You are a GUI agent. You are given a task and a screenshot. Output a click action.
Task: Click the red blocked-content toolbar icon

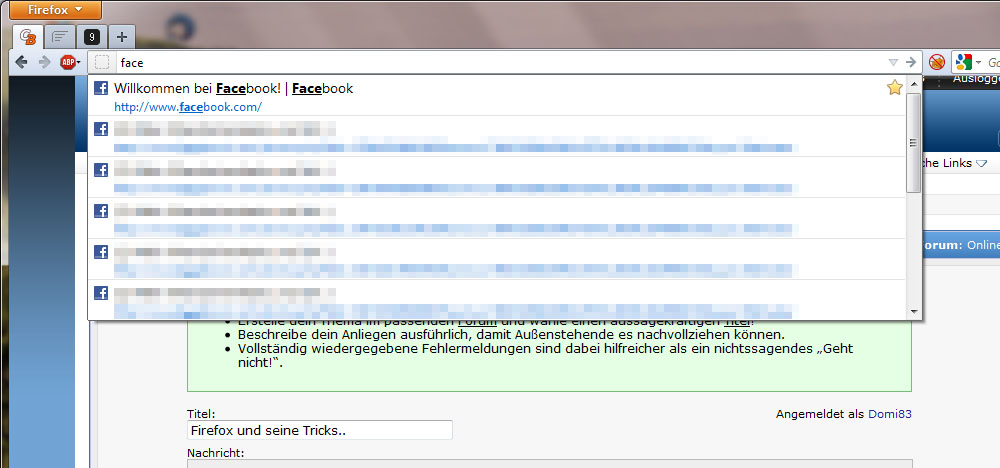(936, 62)
